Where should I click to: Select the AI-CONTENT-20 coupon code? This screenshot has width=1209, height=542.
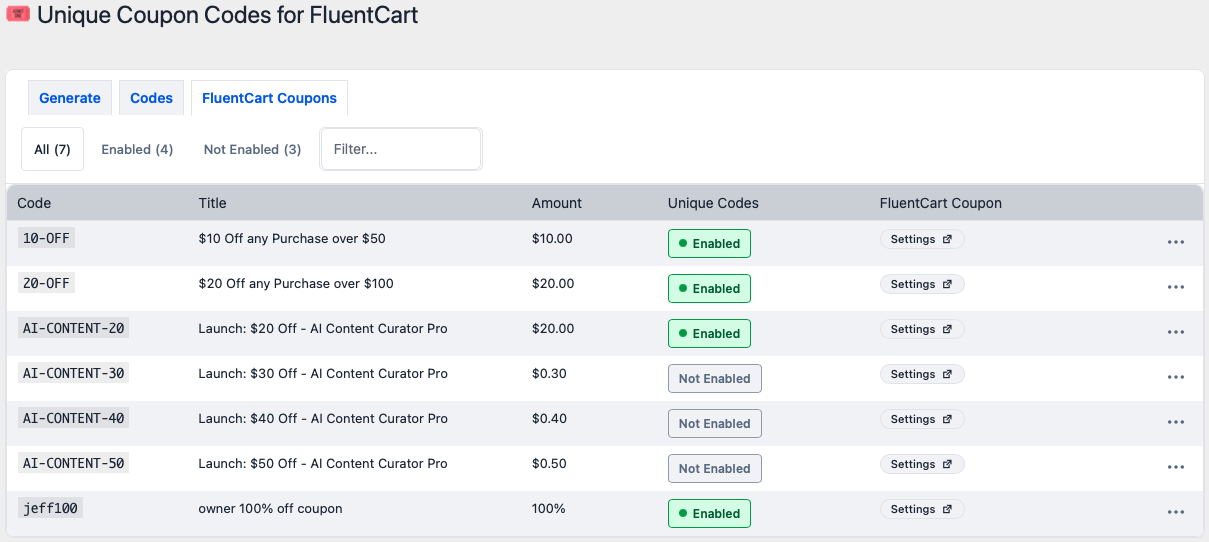click(x=73, y=328)
